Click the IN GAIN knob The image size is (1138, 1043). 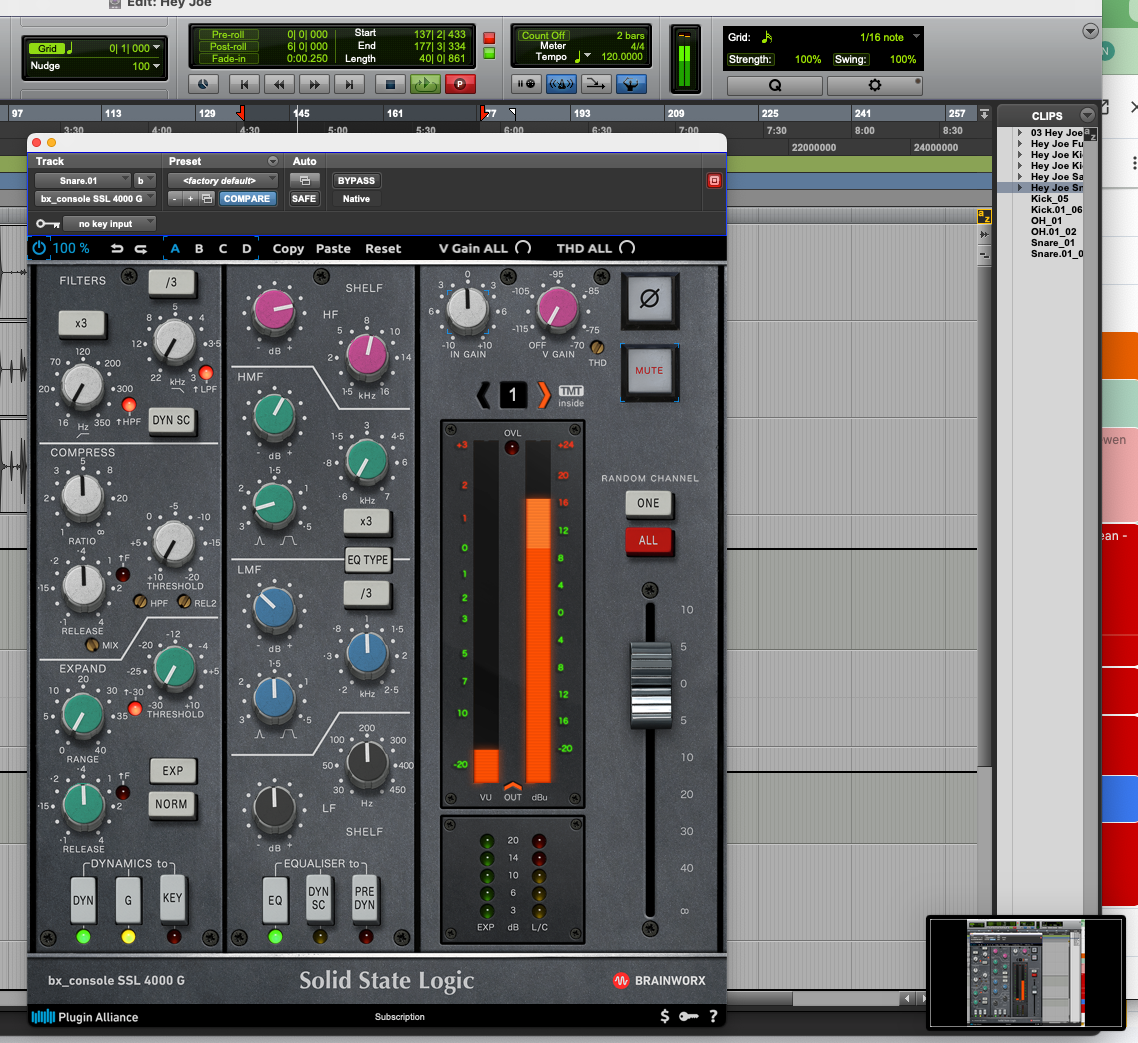coord(467,309)
